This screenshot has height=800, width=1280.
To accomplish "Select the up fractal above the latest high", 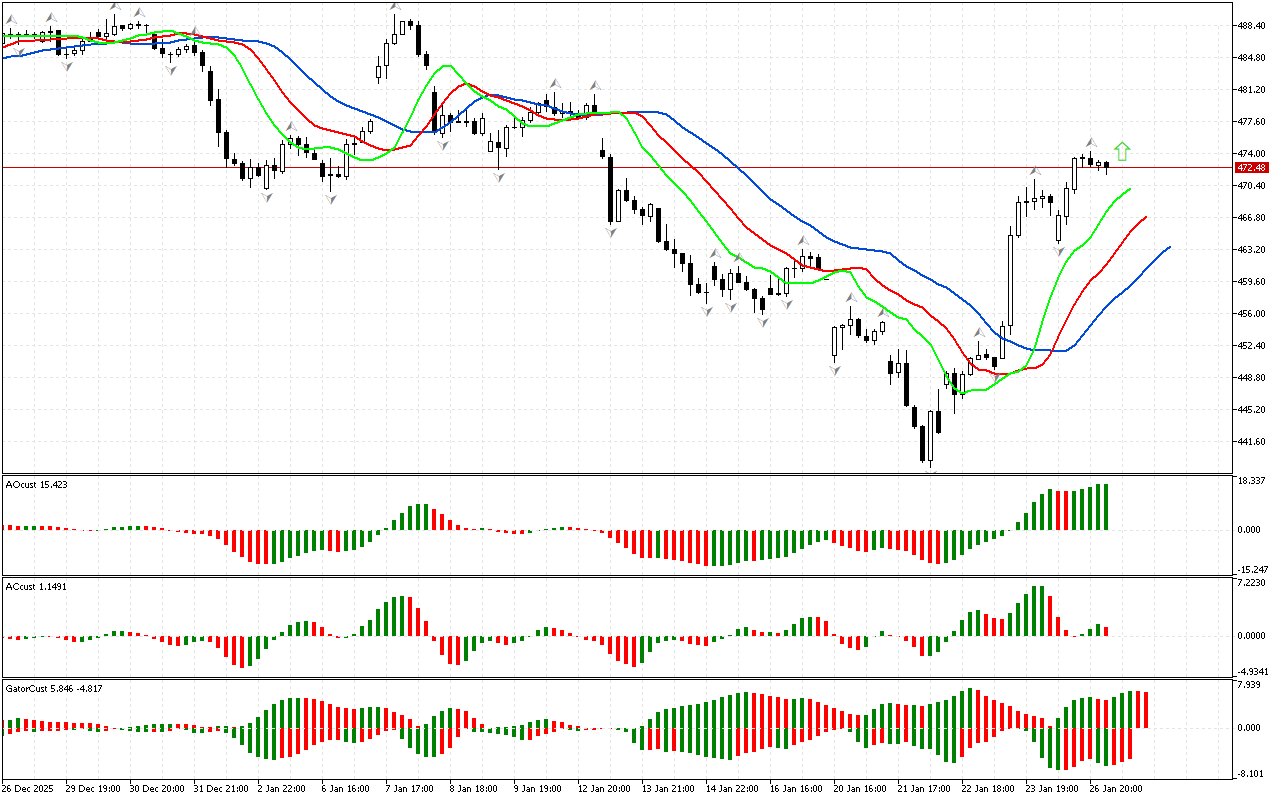I will (1091, 143).
